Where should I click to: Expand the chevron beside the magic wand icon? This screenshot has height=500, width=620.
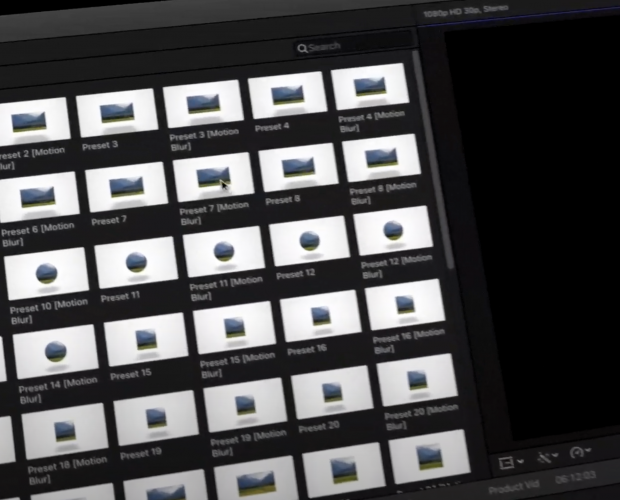click(x=556, y=455)
